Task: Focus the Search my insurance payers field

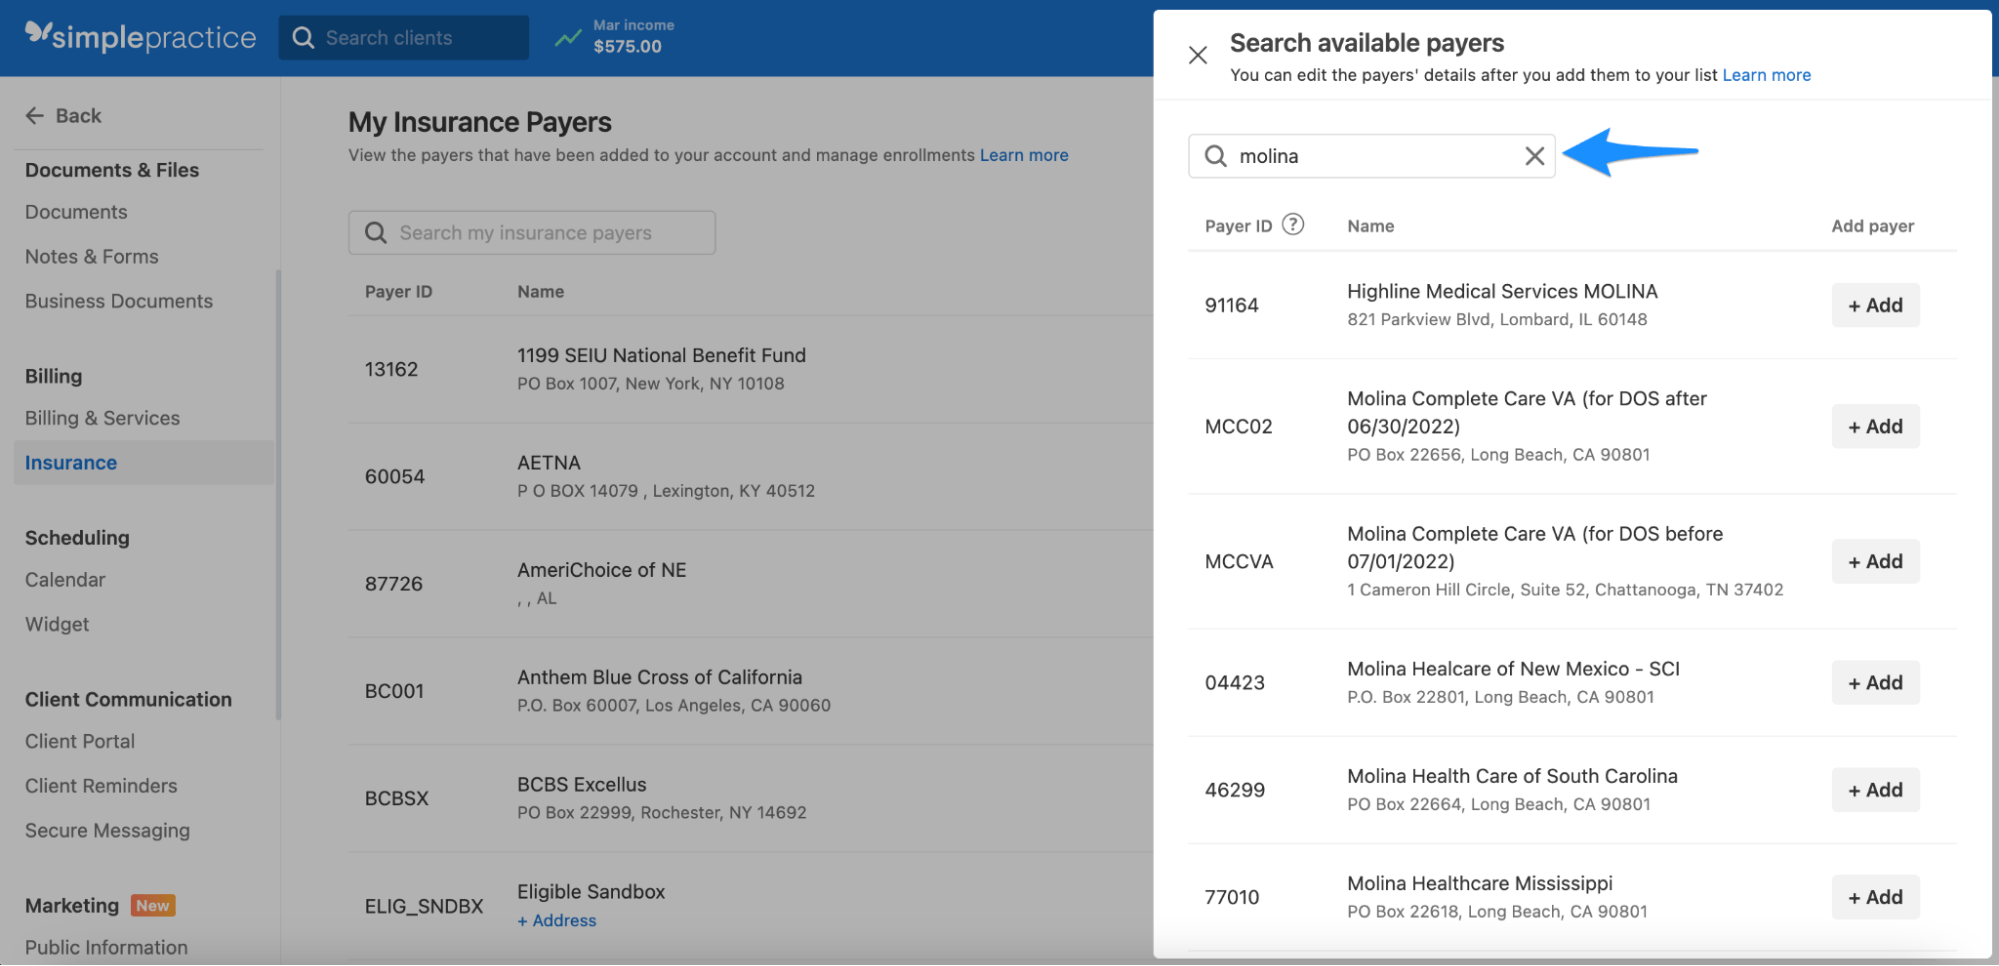Action: [x=531, y=232]
